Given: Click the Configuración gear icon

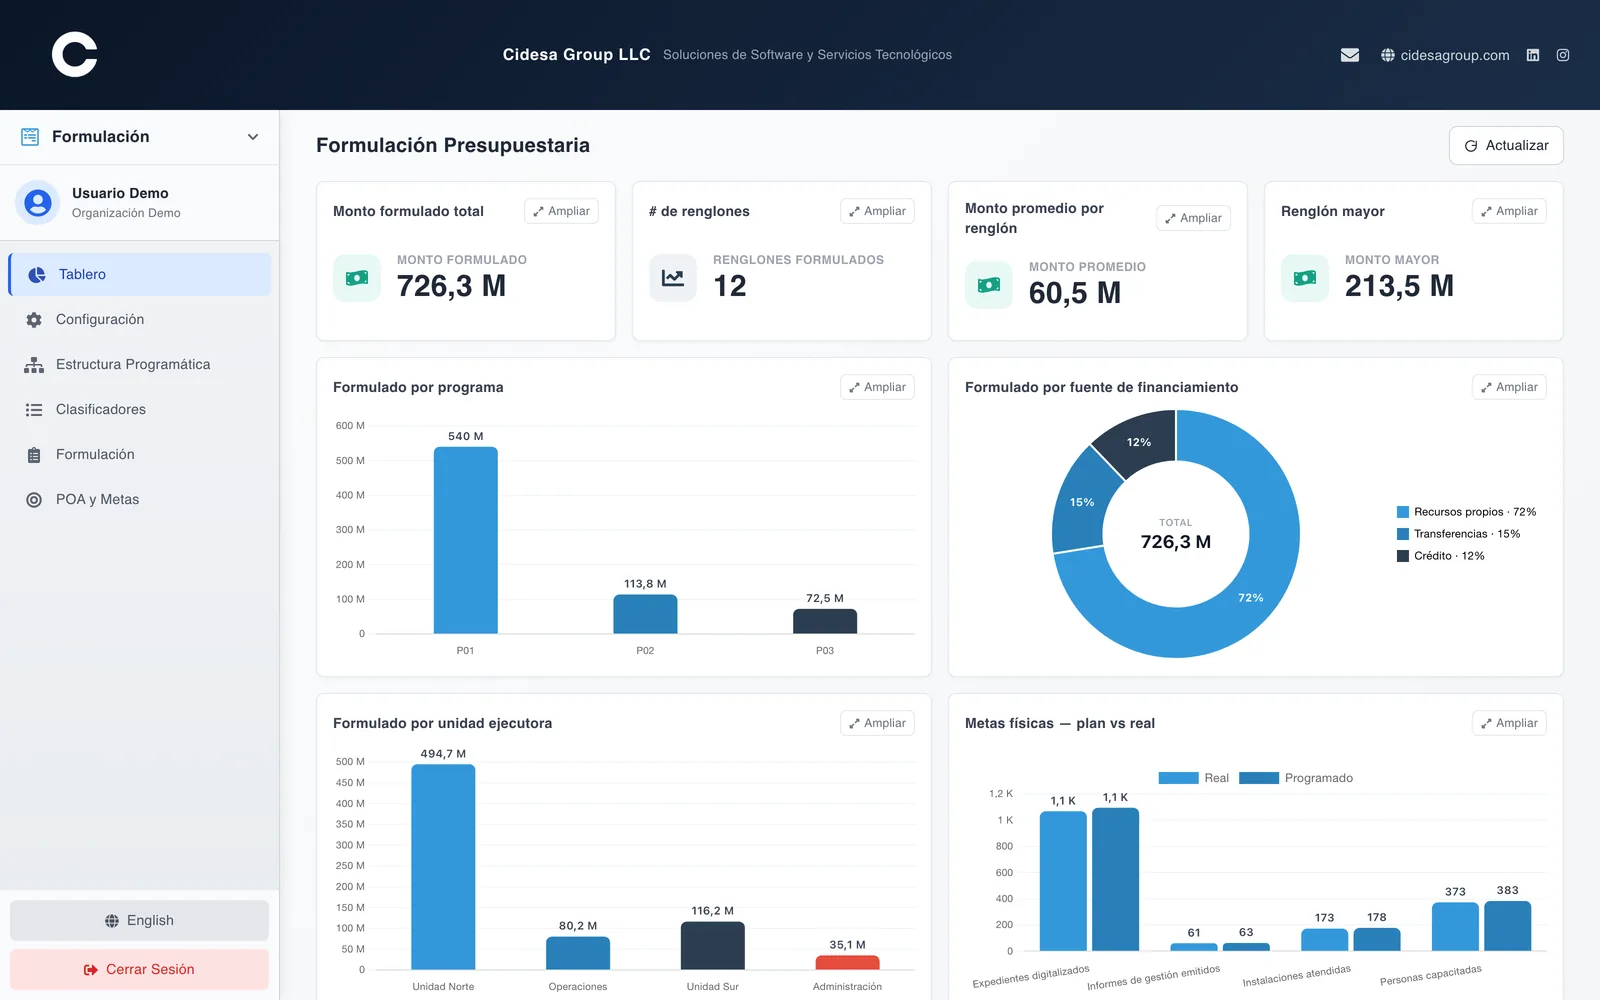Looking at the screenshot, I should point(34,320).
